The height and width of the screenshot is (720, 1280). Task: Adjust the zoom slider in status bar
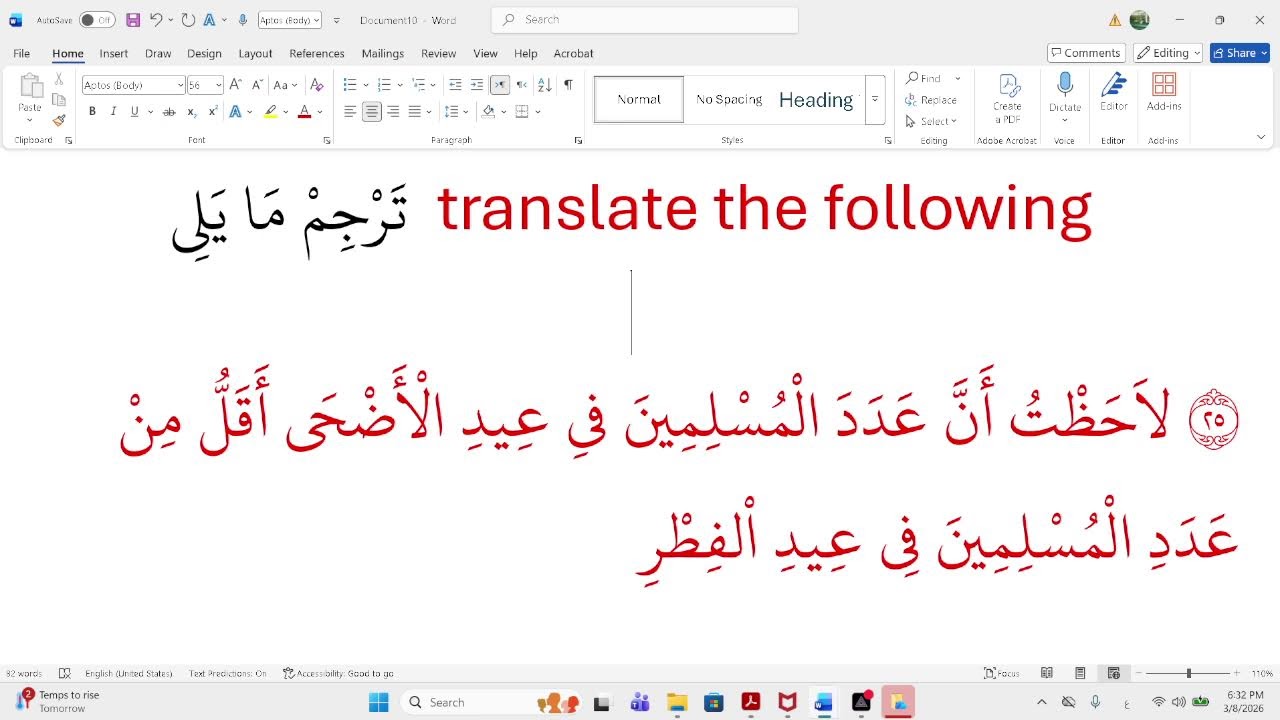[x=1189, y=673]
